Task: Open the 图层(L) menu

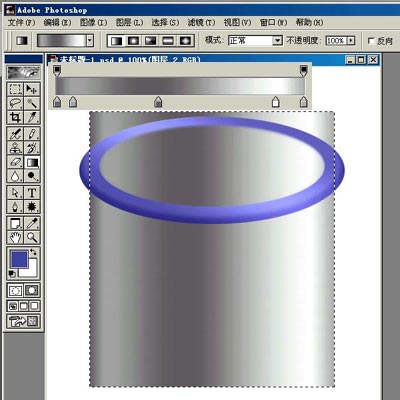Action: (129, 22)
